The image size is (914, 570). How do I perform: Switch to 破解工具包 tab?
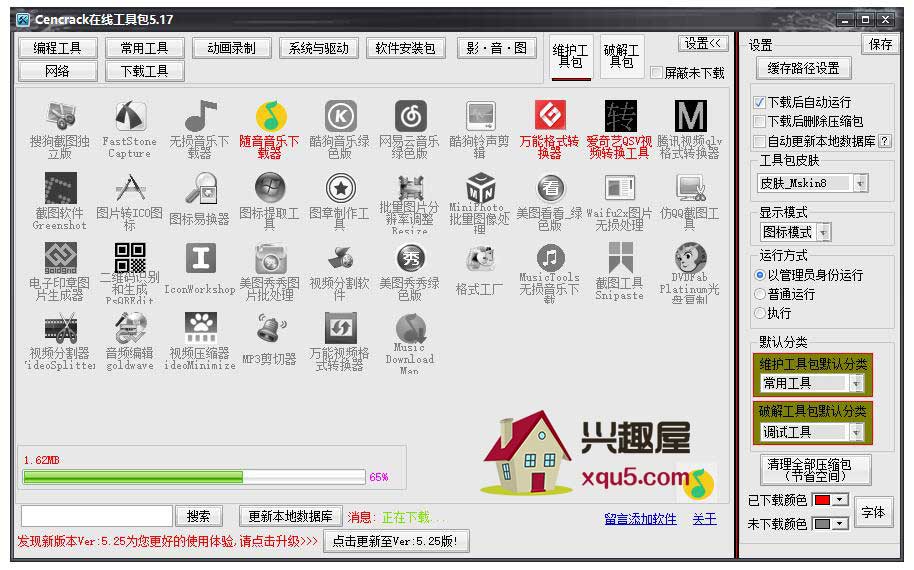click(621, 57)
